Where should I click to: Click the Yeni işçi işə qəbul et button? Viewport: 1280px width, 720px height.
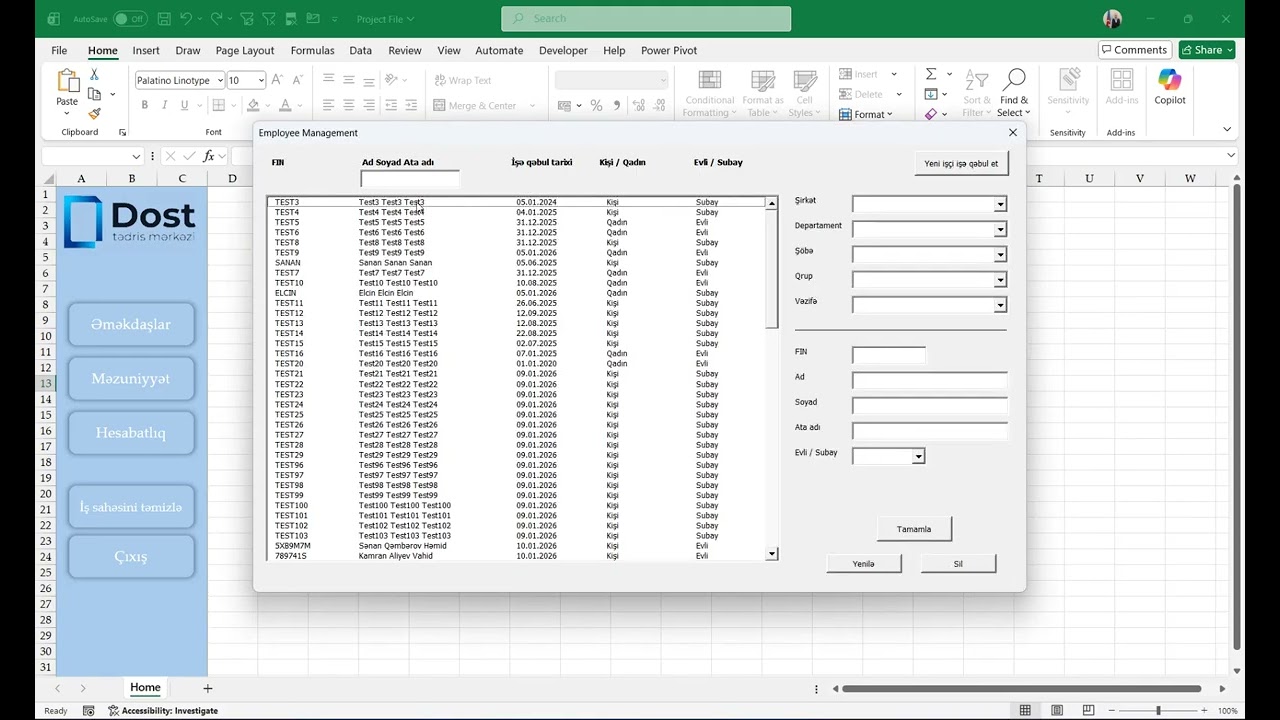[x=961, y=163]
